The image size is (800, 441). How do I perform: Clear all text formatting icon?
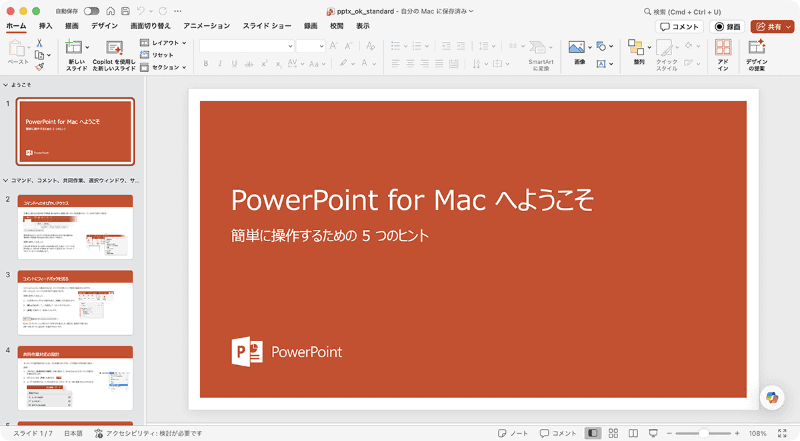coord(370,46)
